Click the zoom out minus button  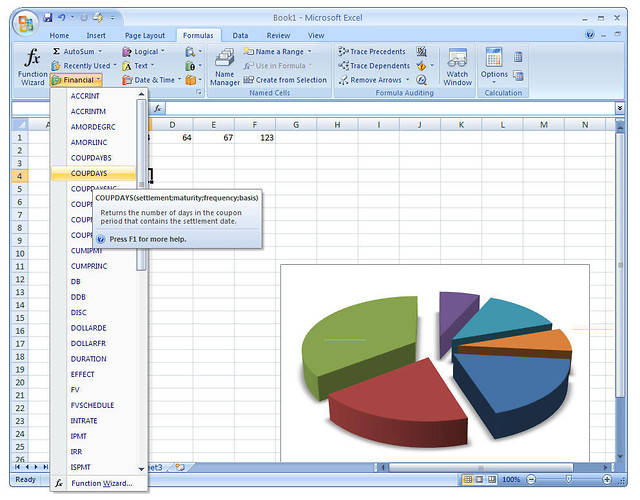pos(531,480)
